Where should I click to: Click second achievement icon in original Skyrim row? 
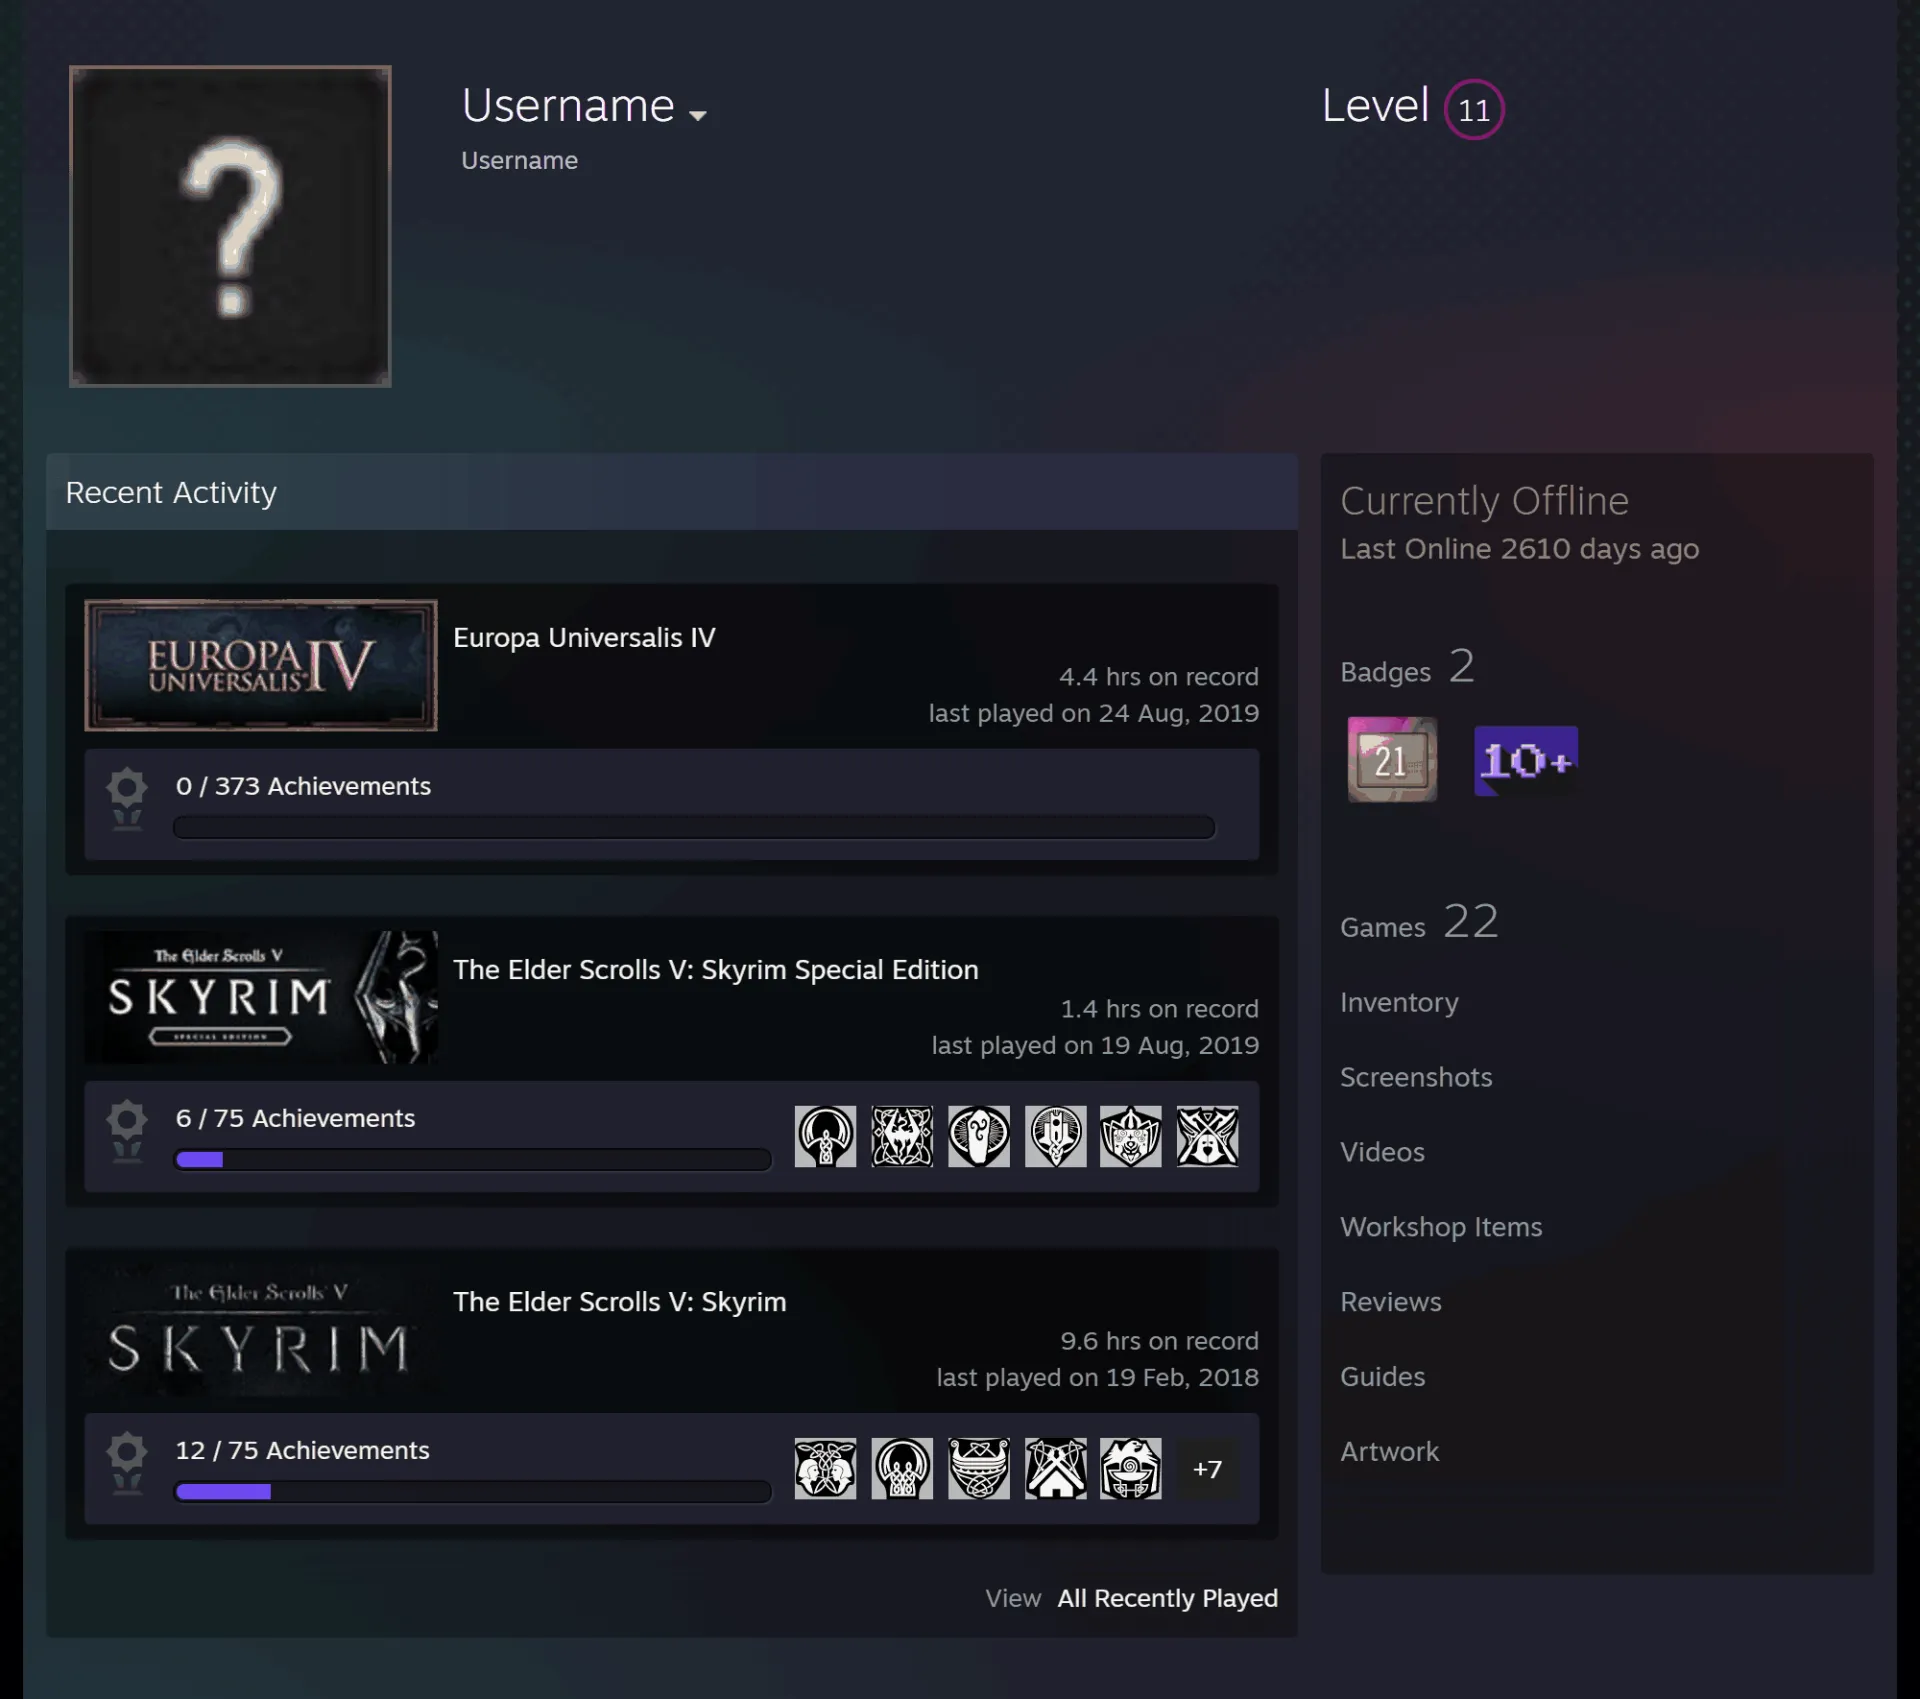point(902,1468)
